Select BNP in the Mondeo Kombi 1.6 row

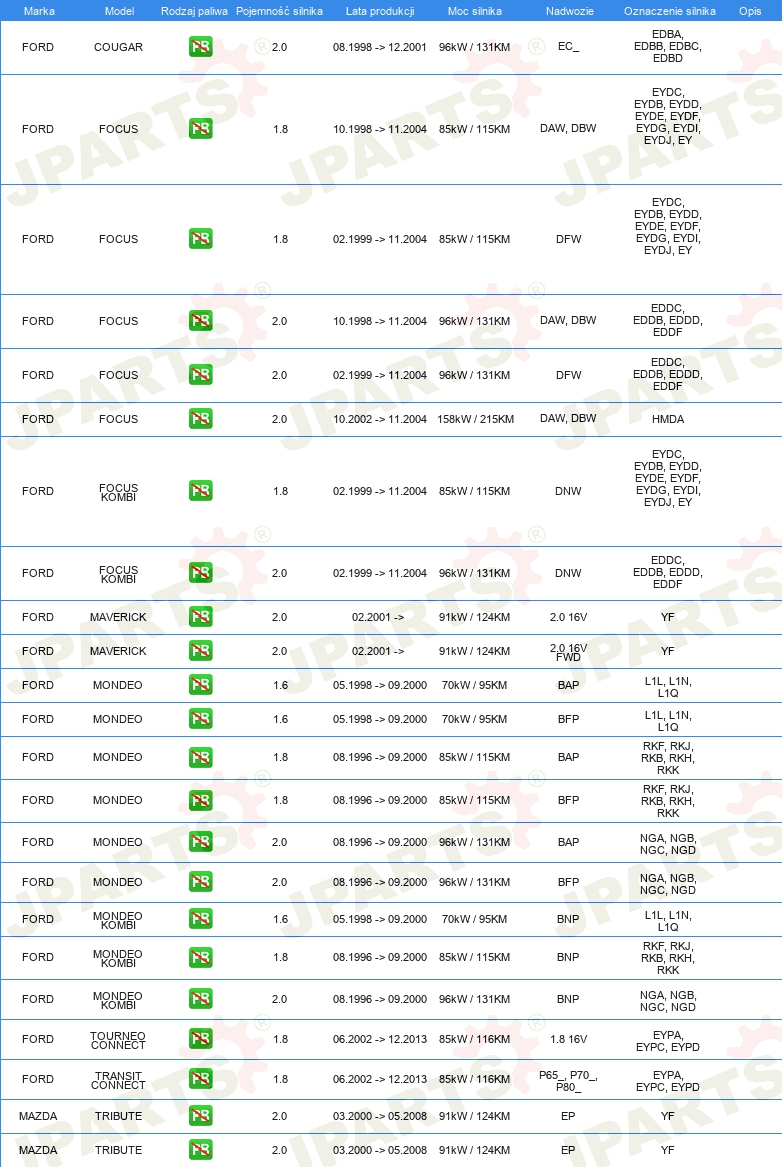[568, 919]
